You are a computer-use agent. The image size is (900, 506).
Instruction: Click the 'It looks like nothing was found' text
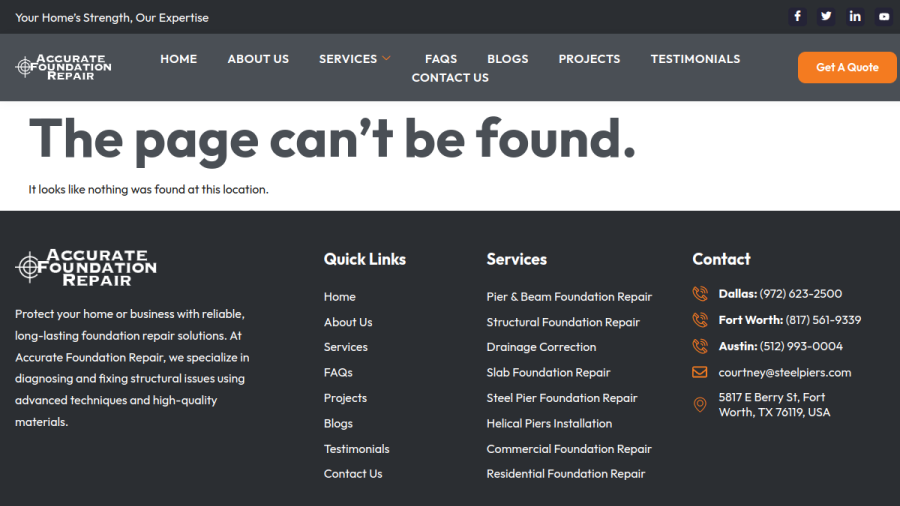point(149,189)
